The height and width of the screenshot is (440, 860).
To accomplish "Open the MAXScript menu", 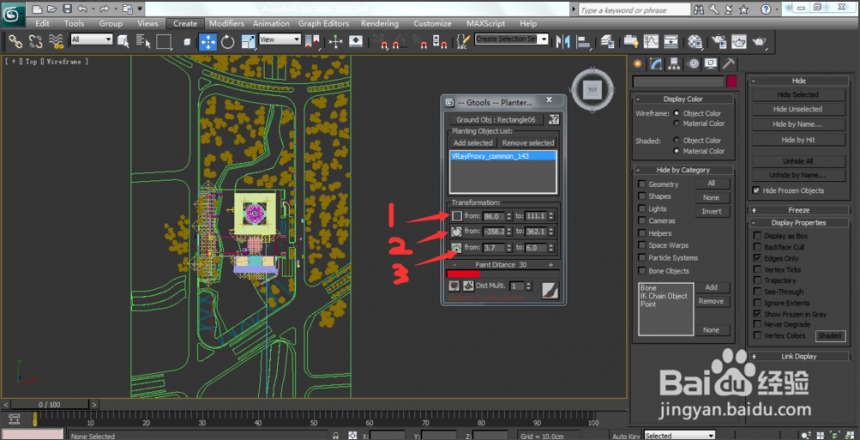I will pyautogui.click(x=485, y=24).
